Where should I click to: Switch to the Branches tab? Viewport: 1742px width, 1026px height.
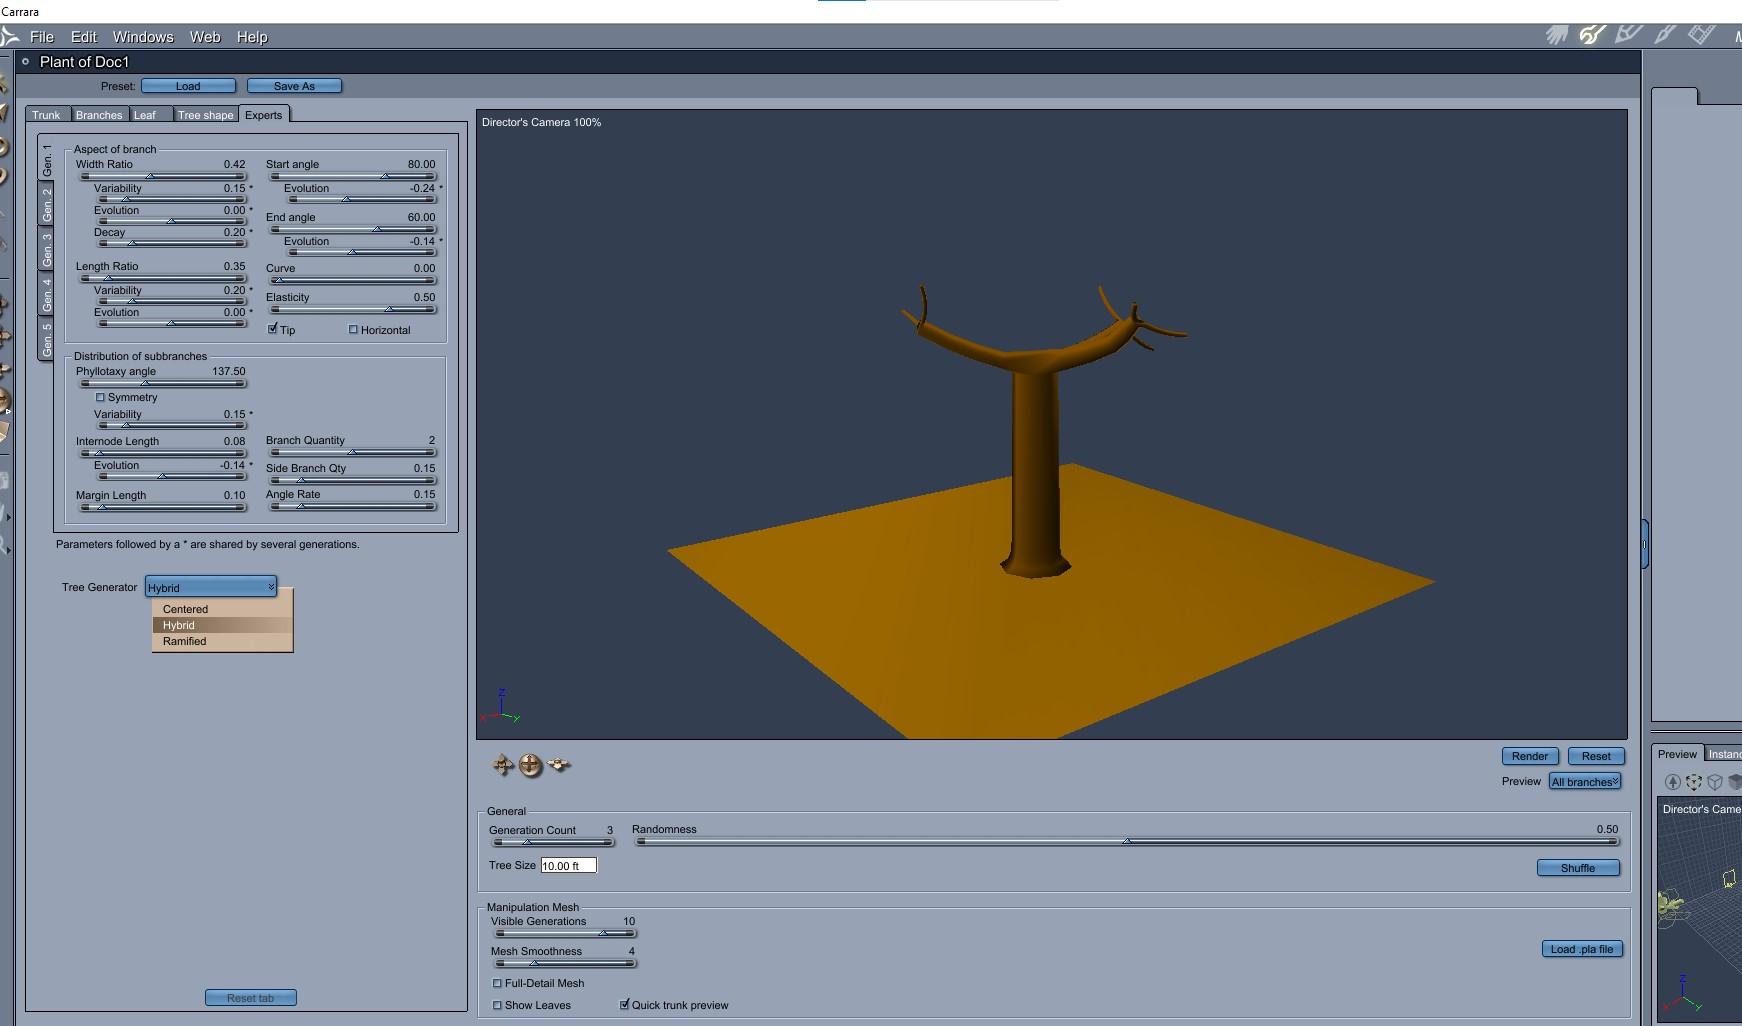pyautogui.click(x=99, y=115)
